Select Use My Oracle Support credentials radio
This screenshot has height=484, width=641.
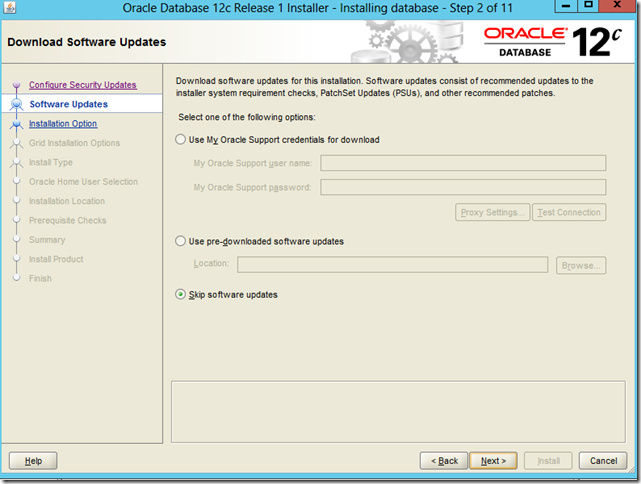point(180,139)
